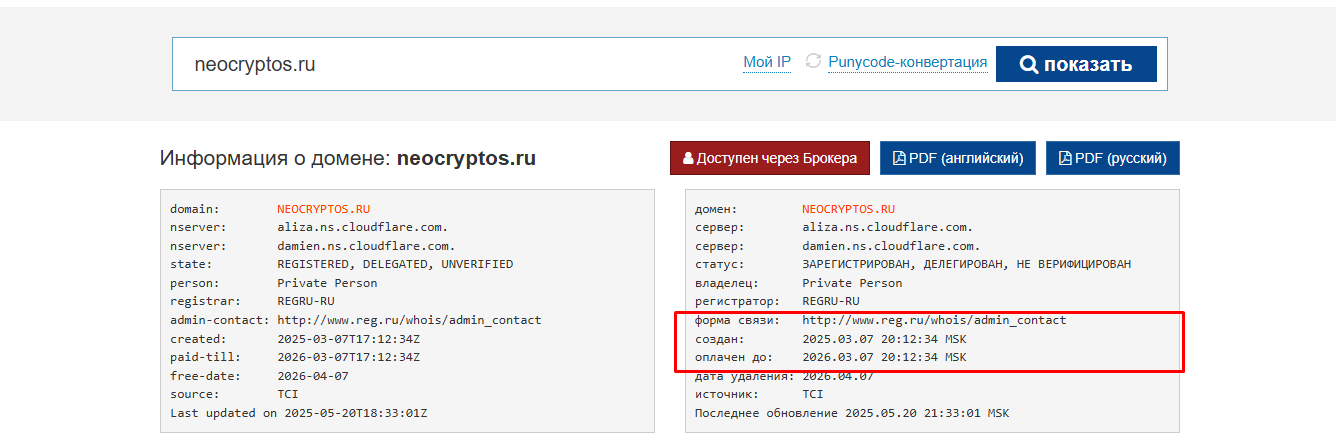Screen dimensions: 1336x442
Task: Download the whois via the PDF (английский) label
Action: pyautogui.click(x=966, y=158)
